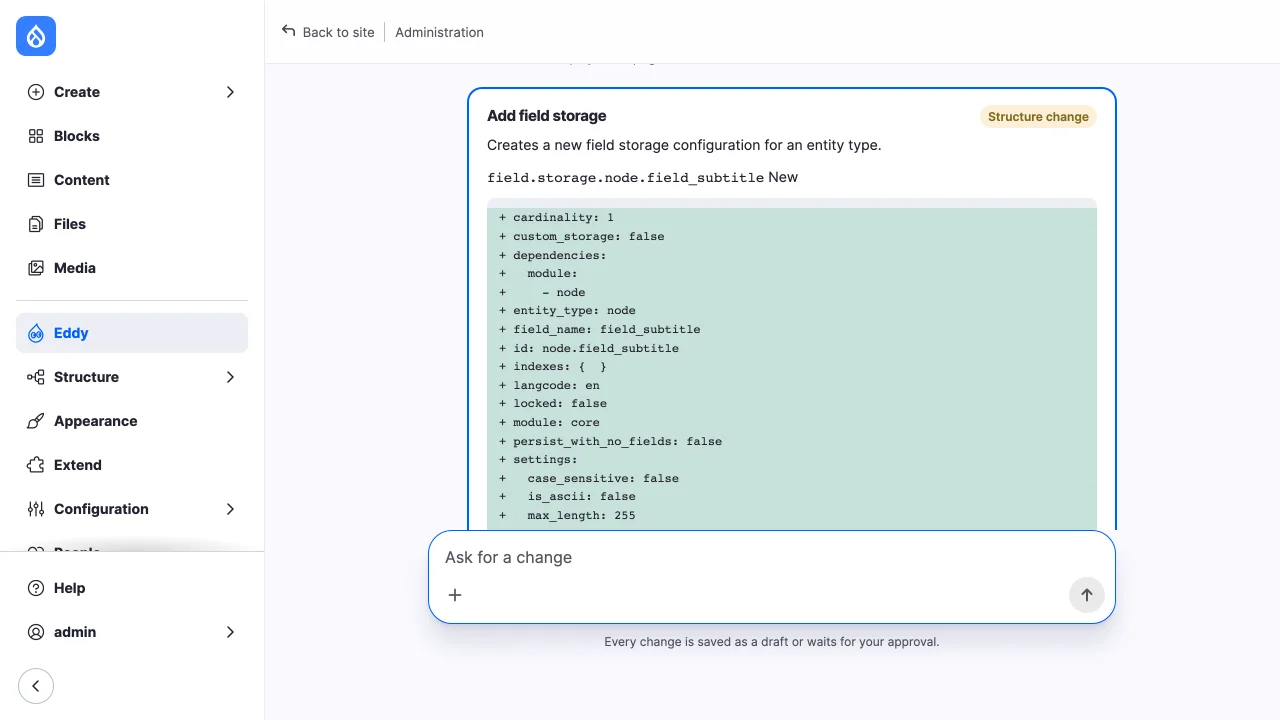Click the Content list icon
The height and width of the screenshot is (720, 1280).
(x=36, y=180)
